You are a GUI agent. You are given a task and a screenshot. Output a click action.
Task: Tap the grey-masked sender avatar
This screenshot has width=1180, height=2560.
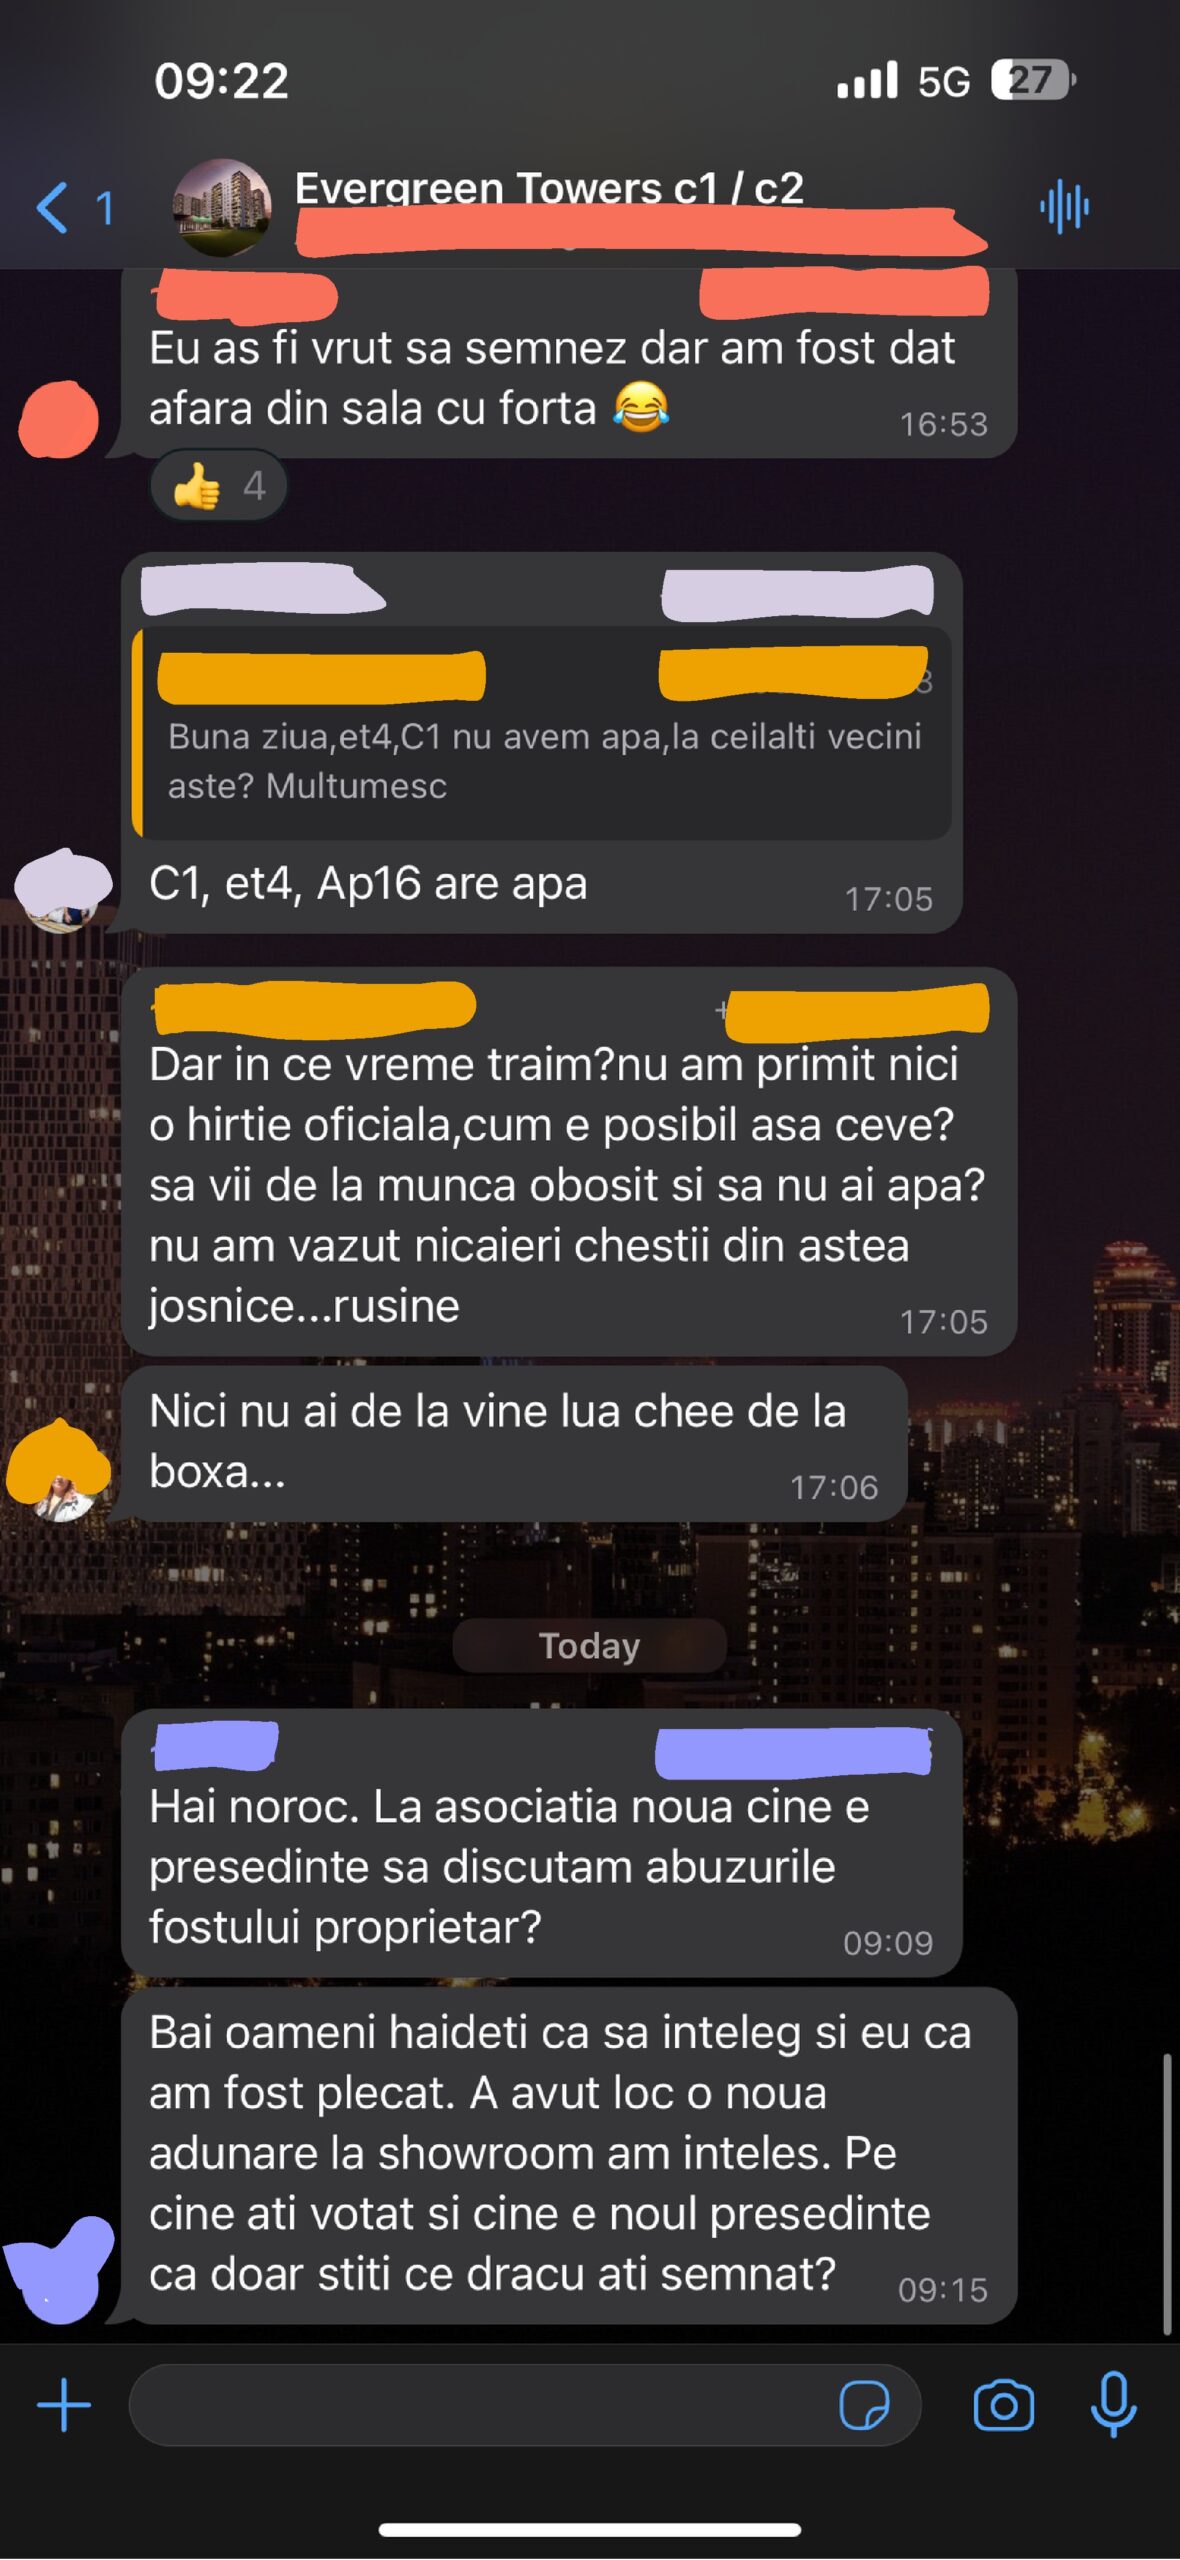pyautogui.click(x=62, y=890)
